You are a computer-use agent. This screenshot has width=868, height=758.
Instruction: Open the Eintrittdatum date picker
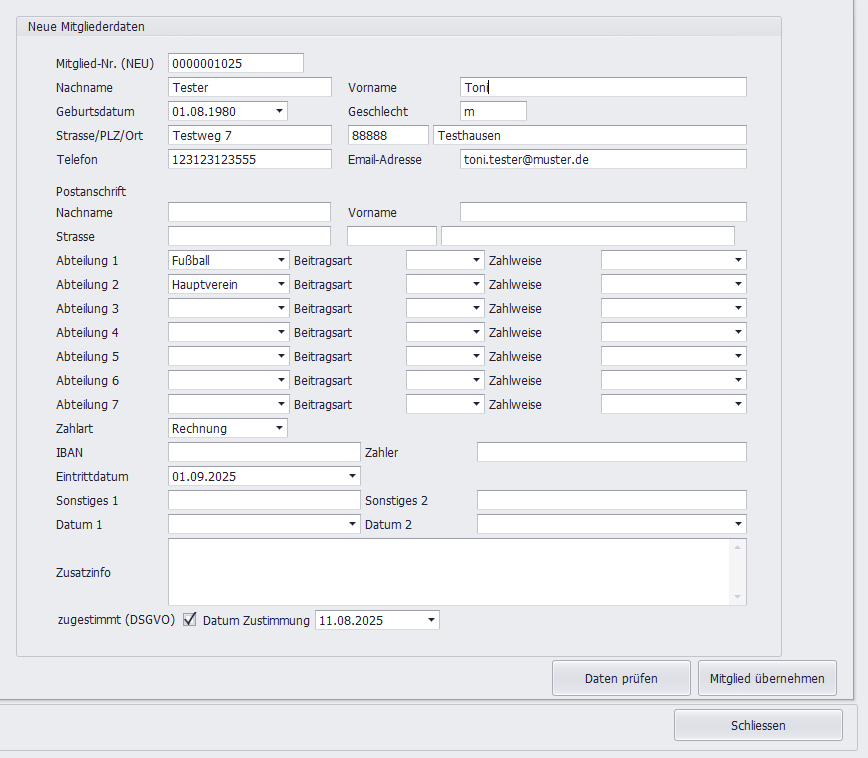(352, 476)
